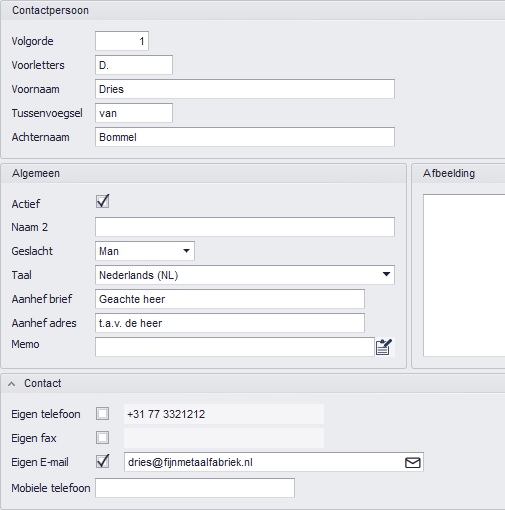The height and width of the screenshot is (510, 505).
Task: Click the empty Afbeelding image area
Action: tap(464, 275)
